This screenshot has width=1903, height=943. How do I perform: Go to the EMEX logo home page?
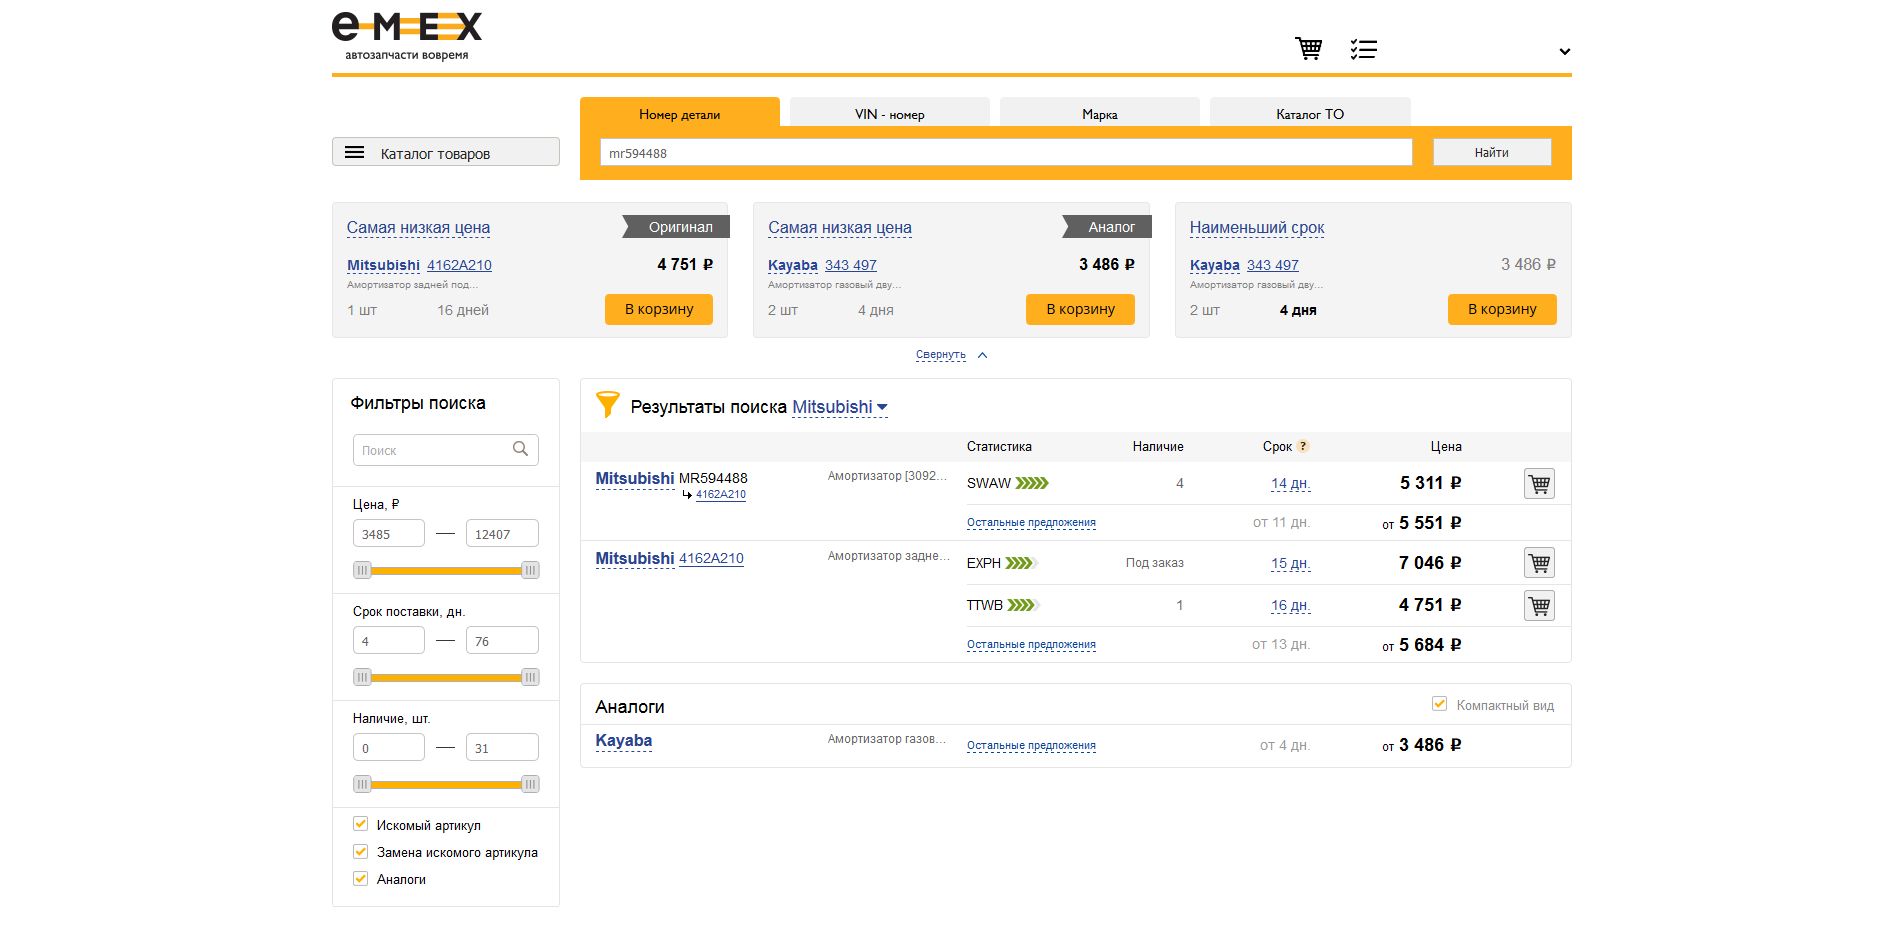coord(407,36)
